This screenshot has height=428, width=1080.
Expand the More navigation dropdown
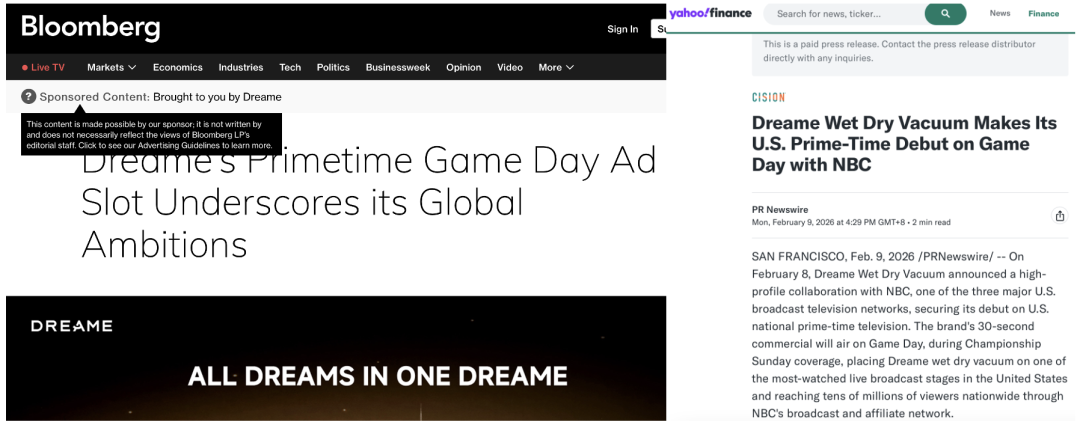[556, 67]
